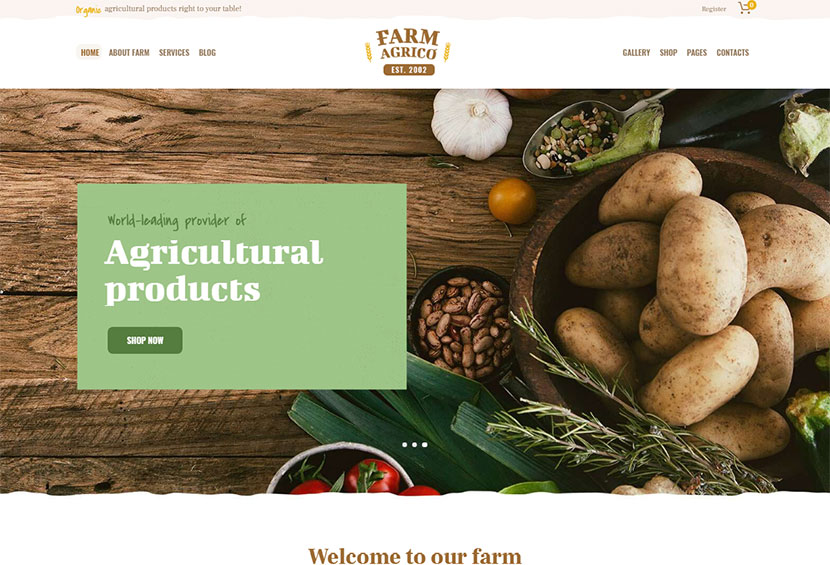The height and width of the screenshot is (565, 830).
Task: Open the Contacts page
Action: (733, 52)
